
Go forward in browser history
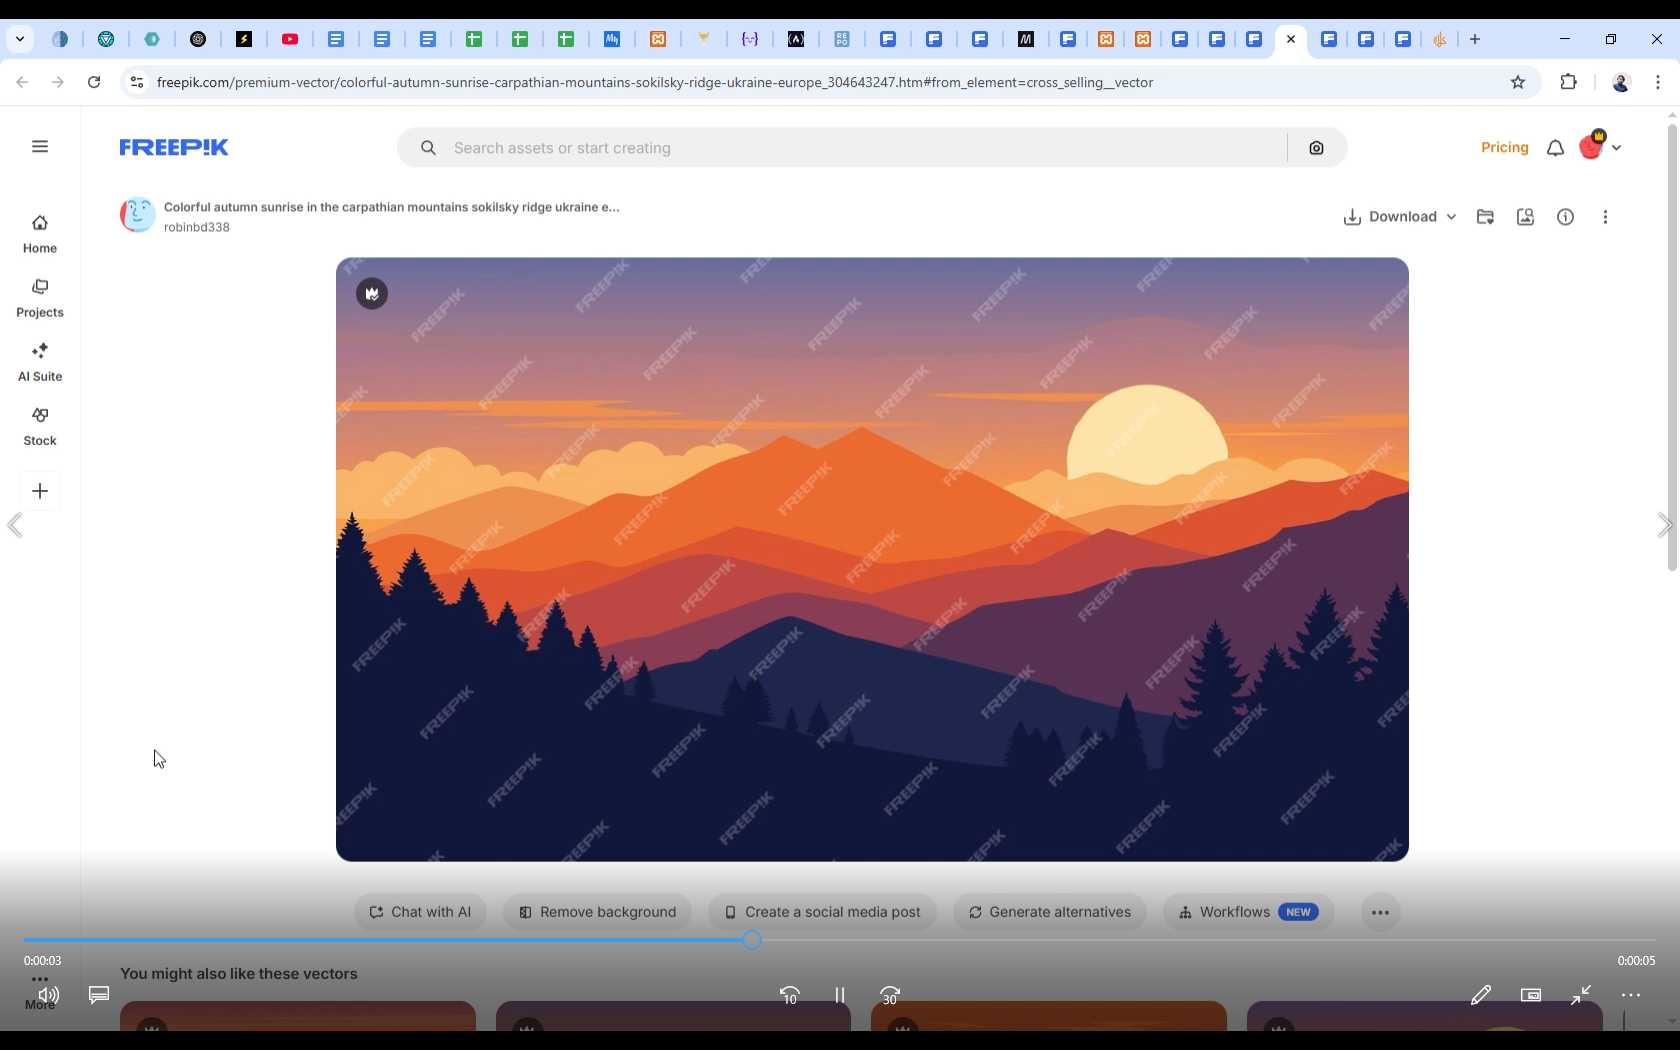(58, 83)
